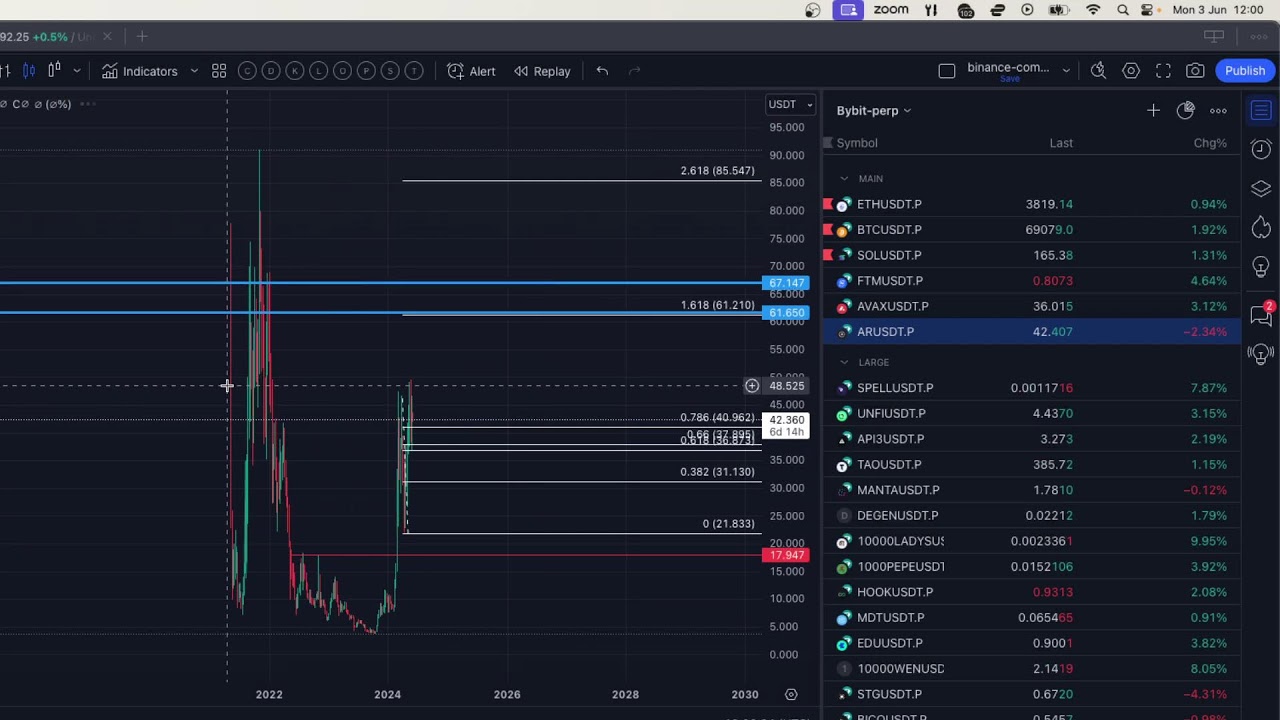
Task: Select SPELLUSDT.P in watchlist
Action: click(1032, 388)
